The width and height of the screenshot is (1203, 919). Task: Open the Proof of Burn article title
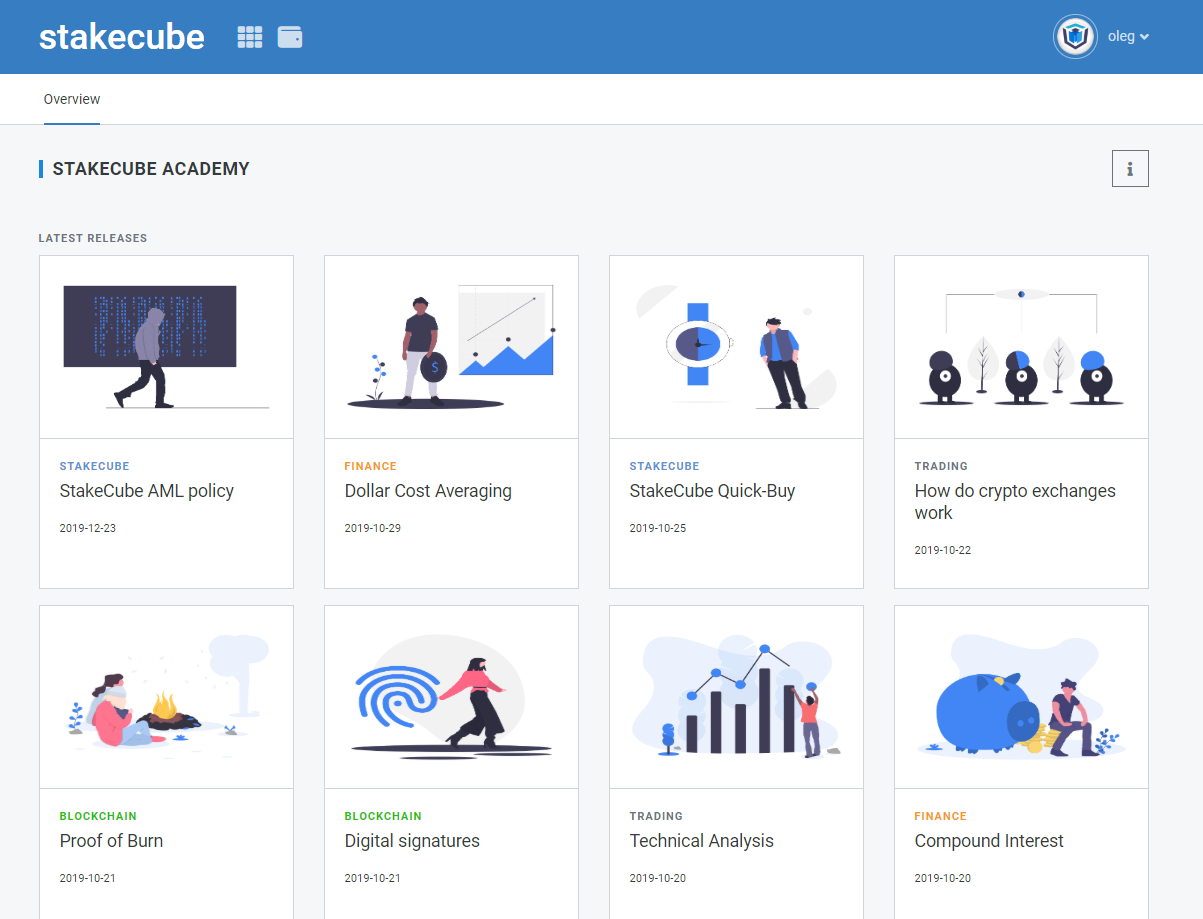[111, 841]
